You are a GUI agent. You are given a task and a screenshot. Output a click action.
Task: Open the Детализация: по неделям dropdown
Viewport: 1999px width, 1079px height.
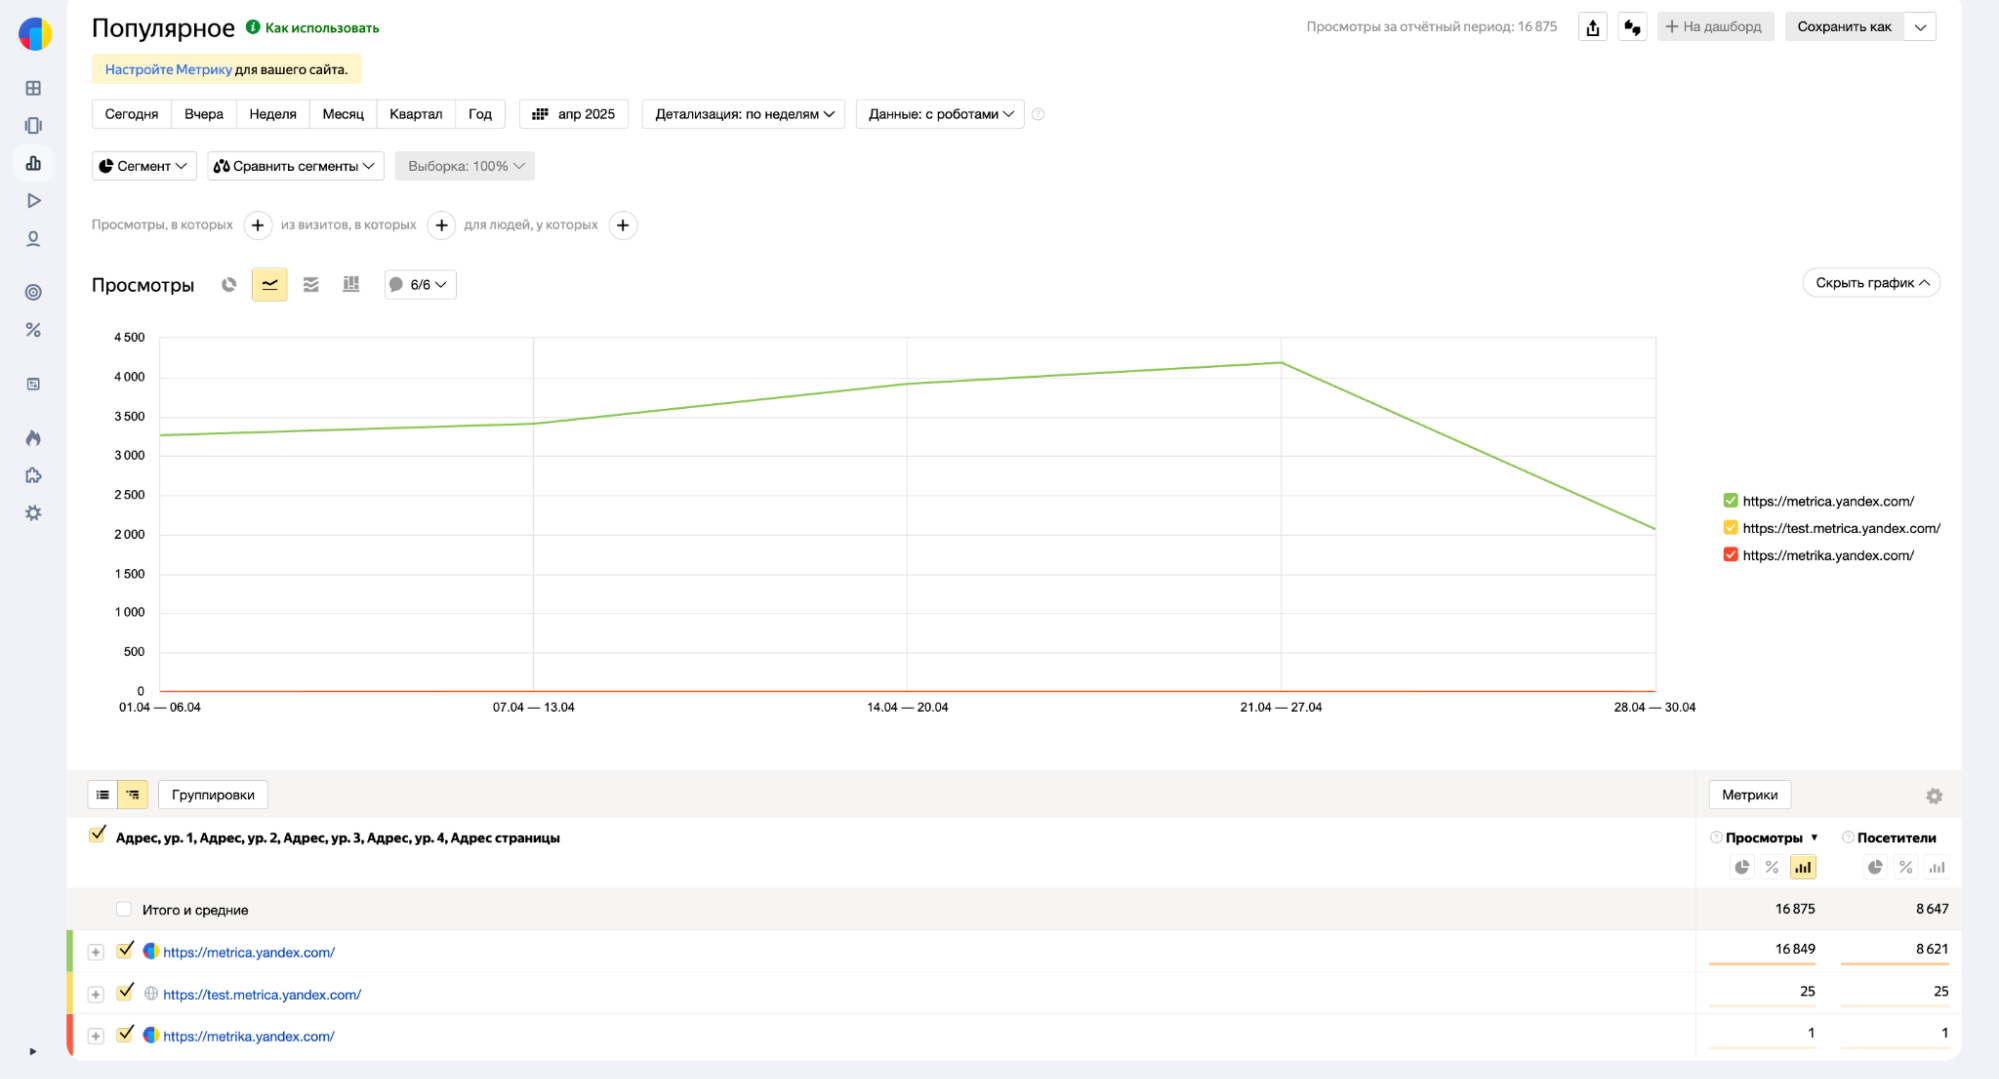(743, 114)
